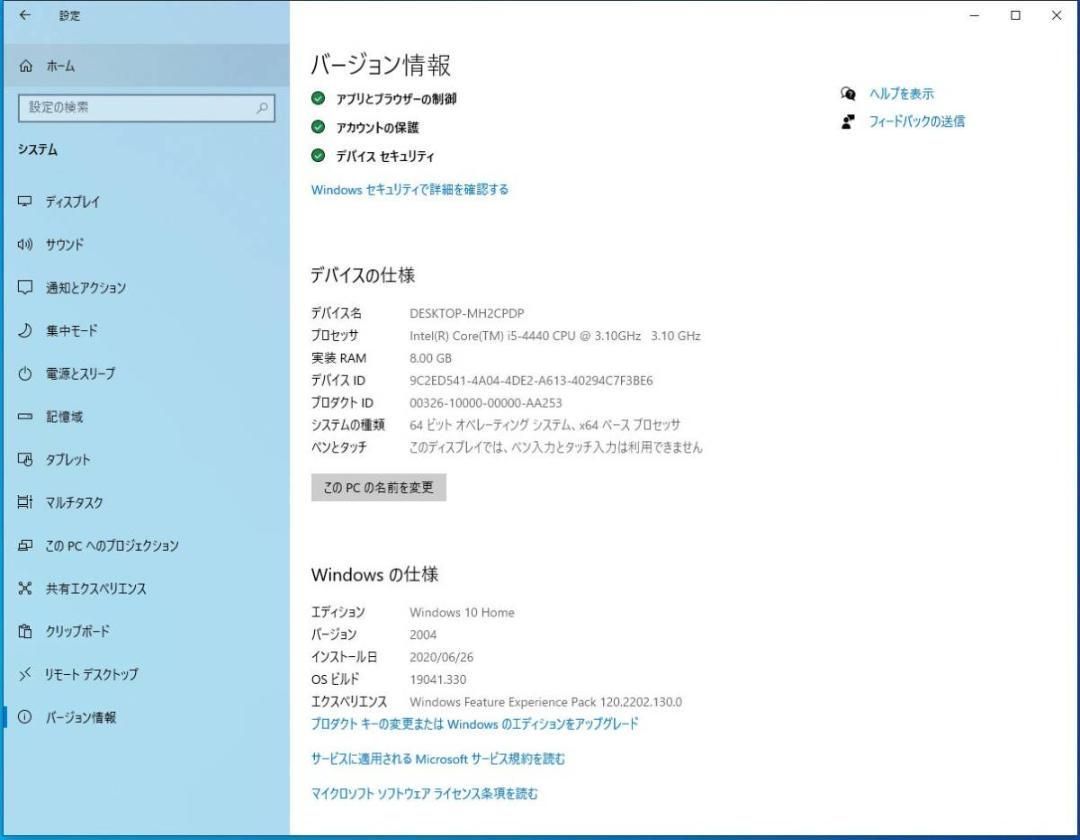Viewport: 1080px width, 840px height.
Task: Click the この PC へのプロジェクション icon
Action: pos(25,545)
